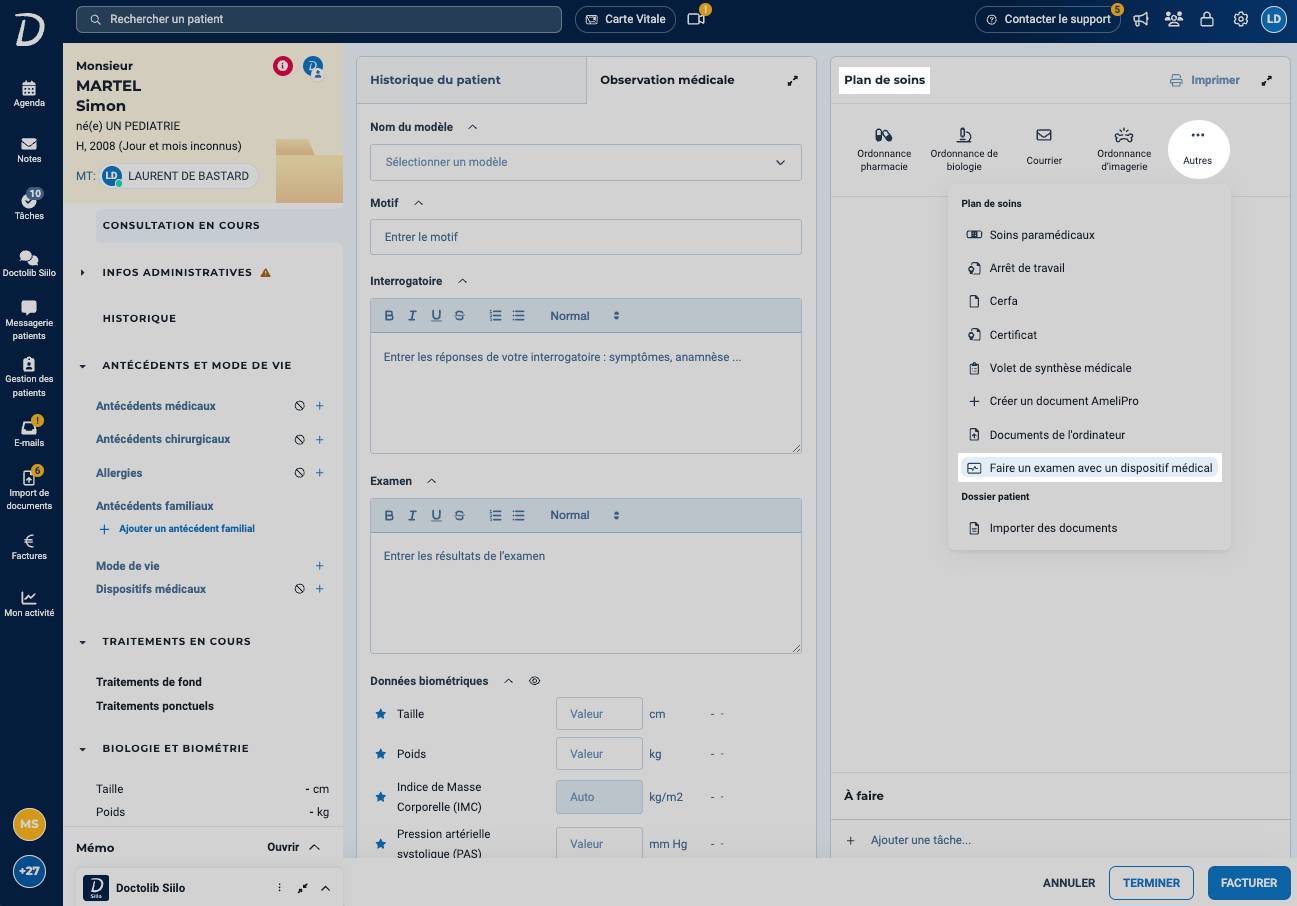Open the announcements megaphone icon
The image size is (1297, 906).
click(x=1141, y=19)
